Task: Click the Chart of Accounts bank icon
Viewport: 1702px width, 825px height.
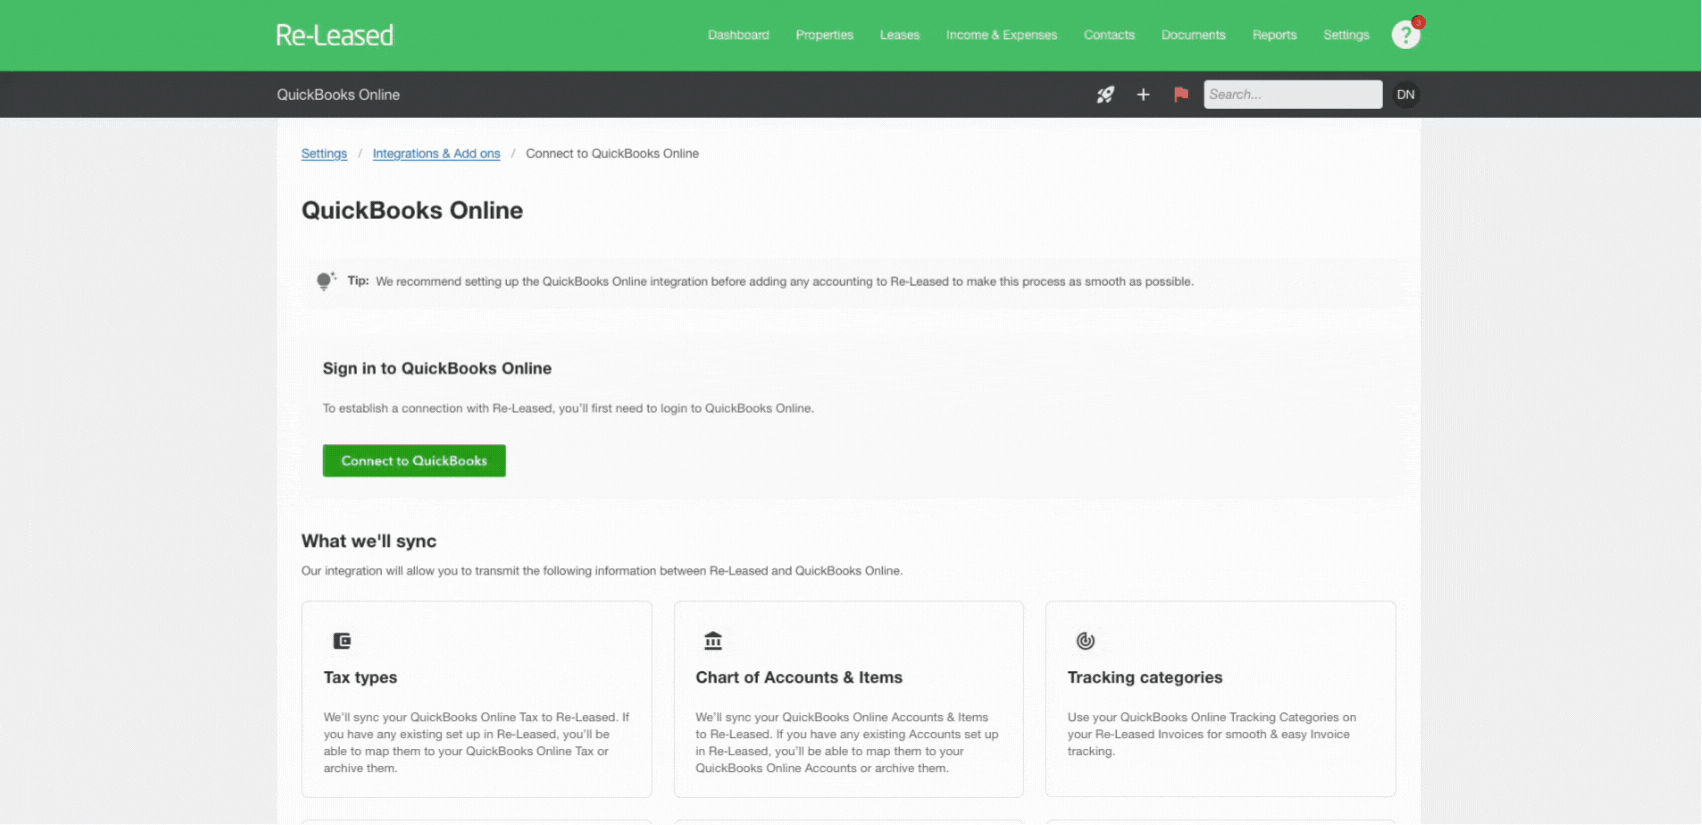Action: (713, 641)
